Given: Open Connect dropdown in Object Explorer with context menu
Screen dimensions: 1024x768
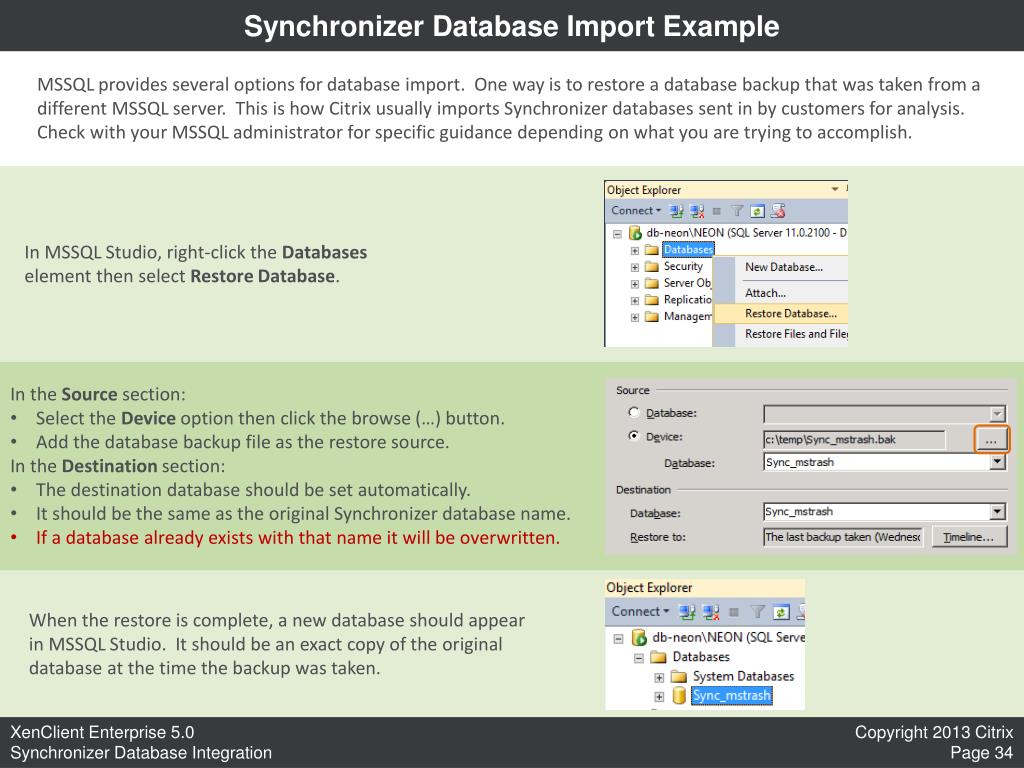Looking at the screenshot, I should point(636,210).
